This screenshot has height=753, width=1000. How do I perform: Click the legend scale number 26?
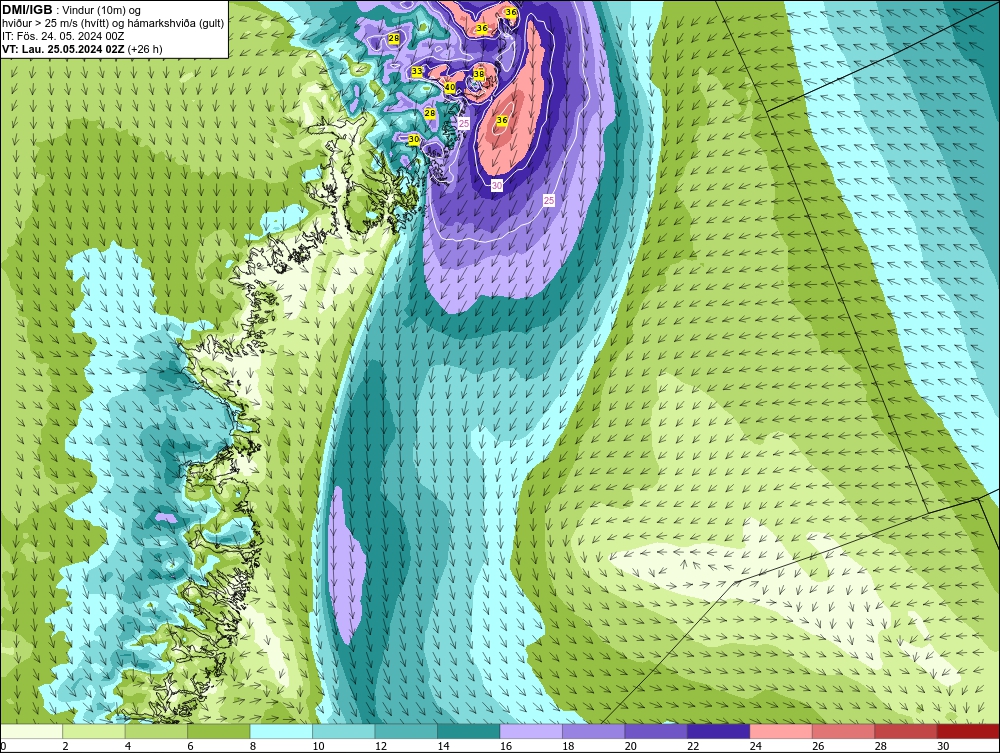(818, 746)
